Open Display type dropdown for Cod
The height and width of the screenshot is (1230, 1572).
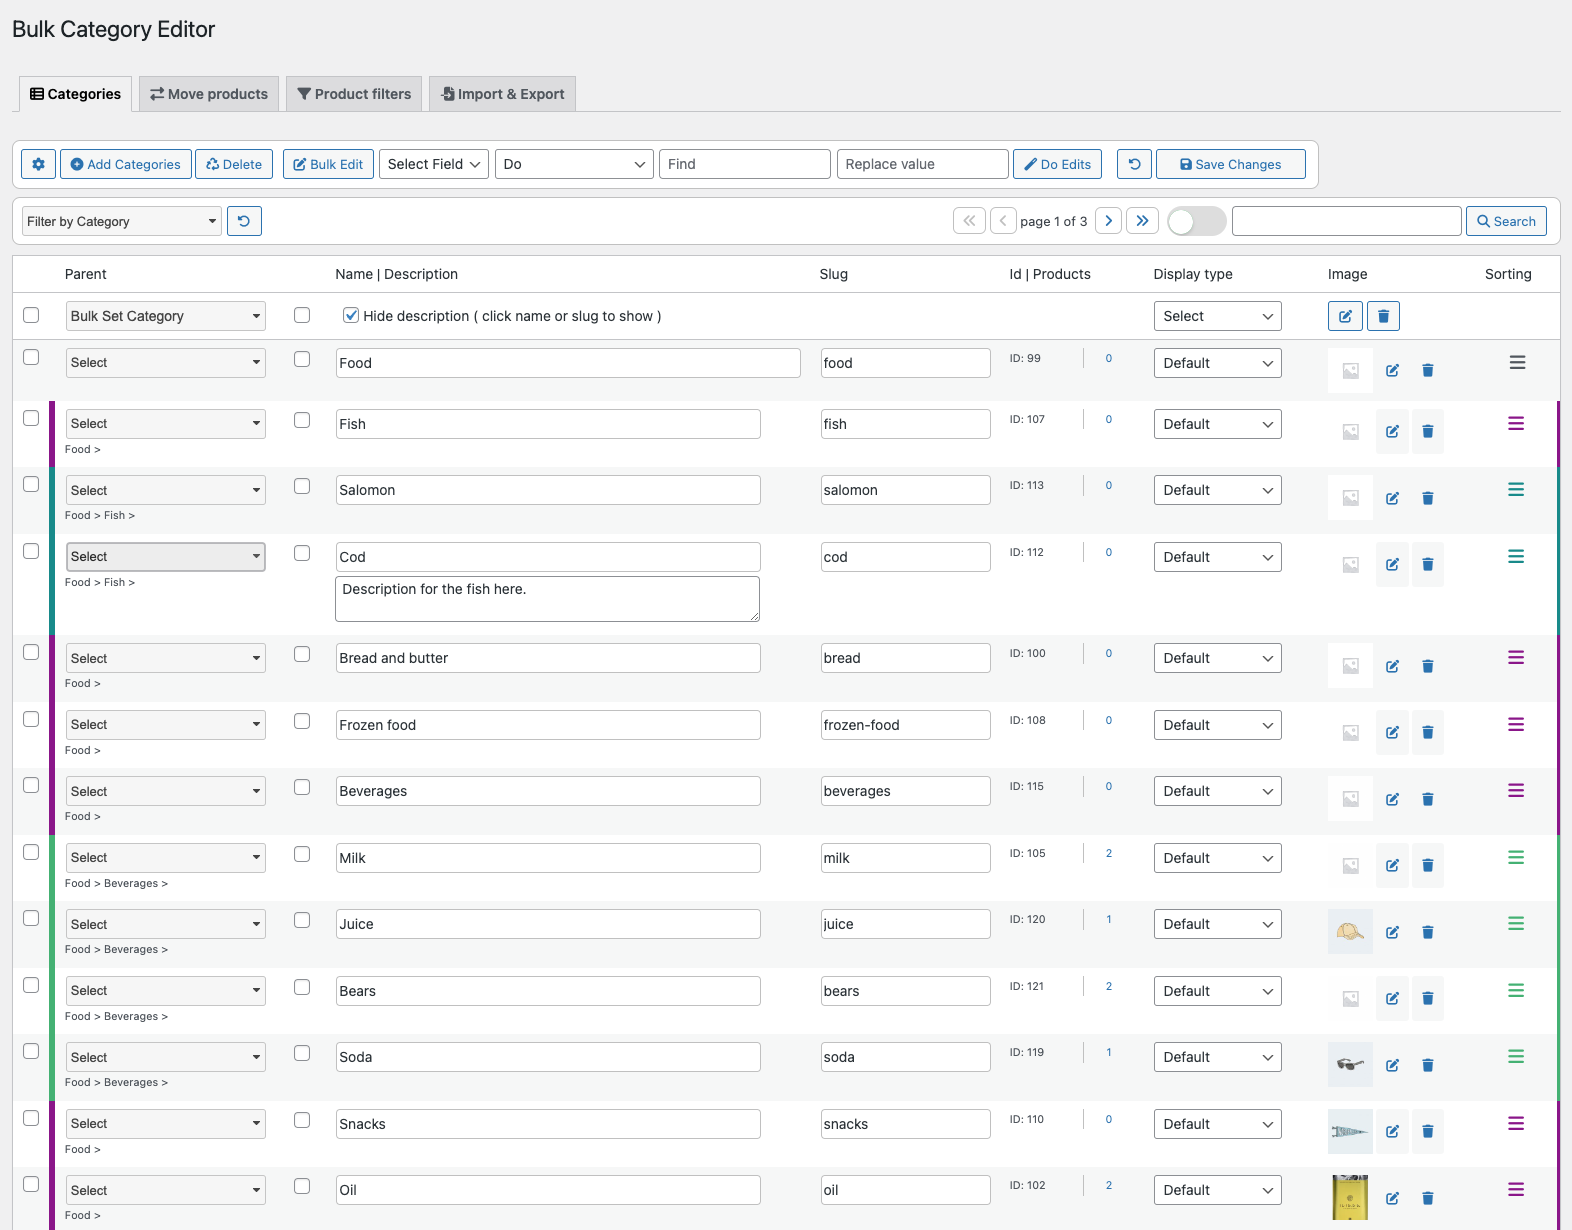coord(1217,557)
